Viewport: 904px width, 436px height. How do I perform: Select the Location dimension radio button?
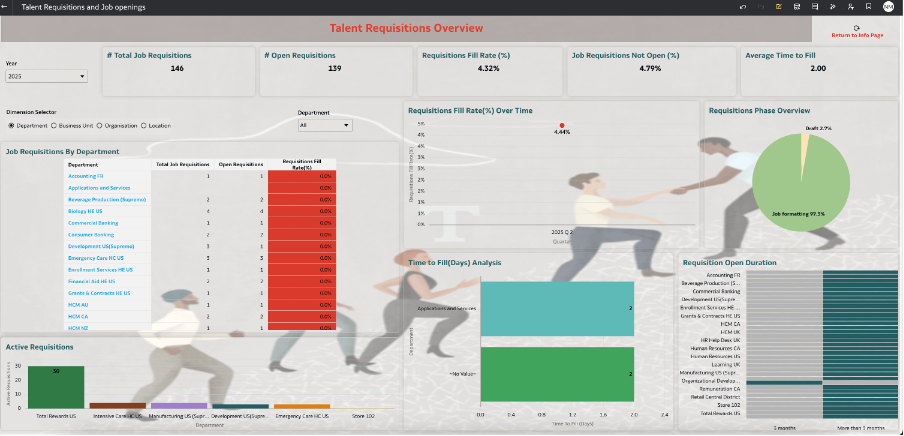[x=144, y=125]
